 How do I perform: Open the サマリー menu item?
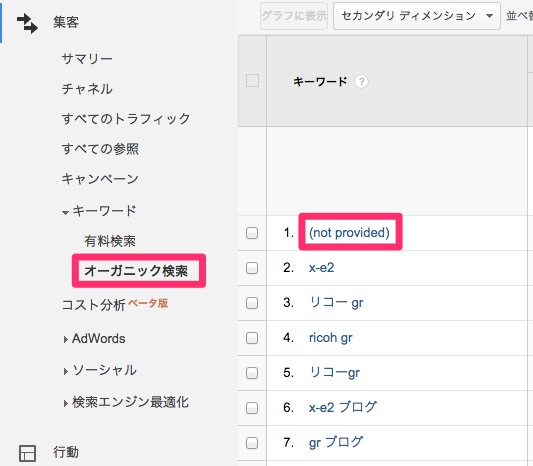[x=87, y=59]
